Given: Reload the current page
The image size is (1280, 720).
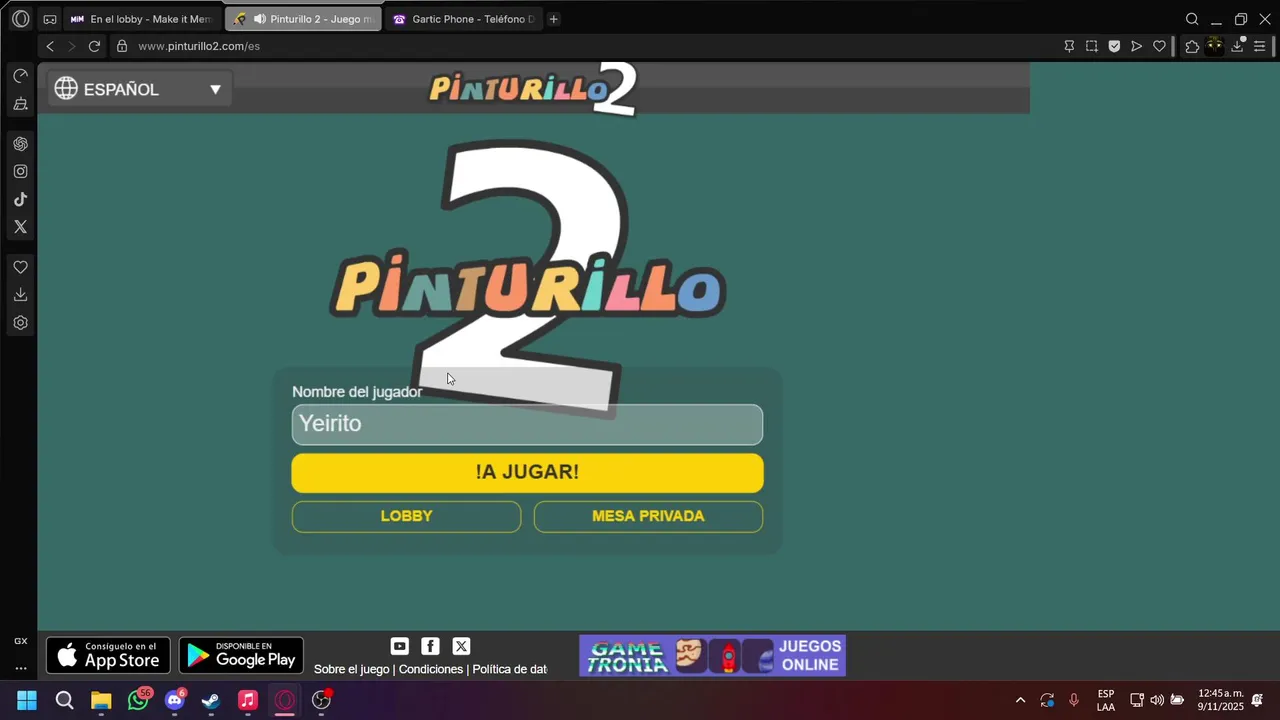Looking at the screenshot, I should coord(94,46).
